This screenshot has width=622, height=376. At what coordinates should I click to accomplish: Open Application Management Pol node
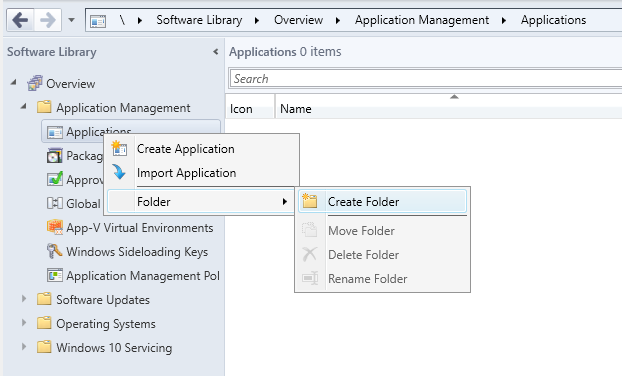click(143, 275)
